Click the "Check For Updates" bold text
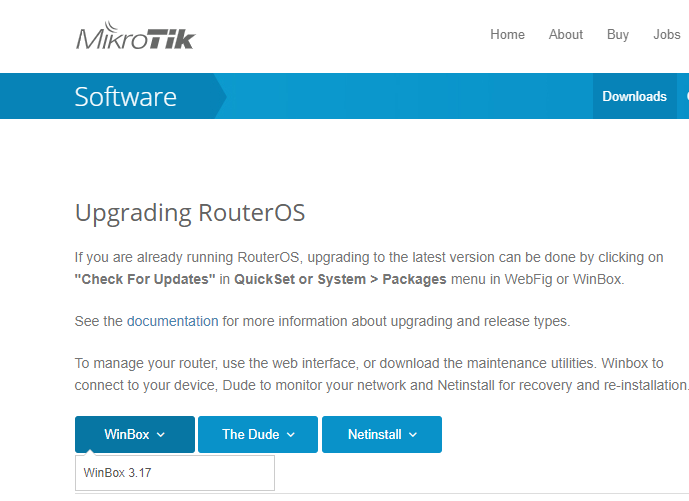Image resolution: width=689 pixels, height=501 pixels. click(x=145, y=280)
